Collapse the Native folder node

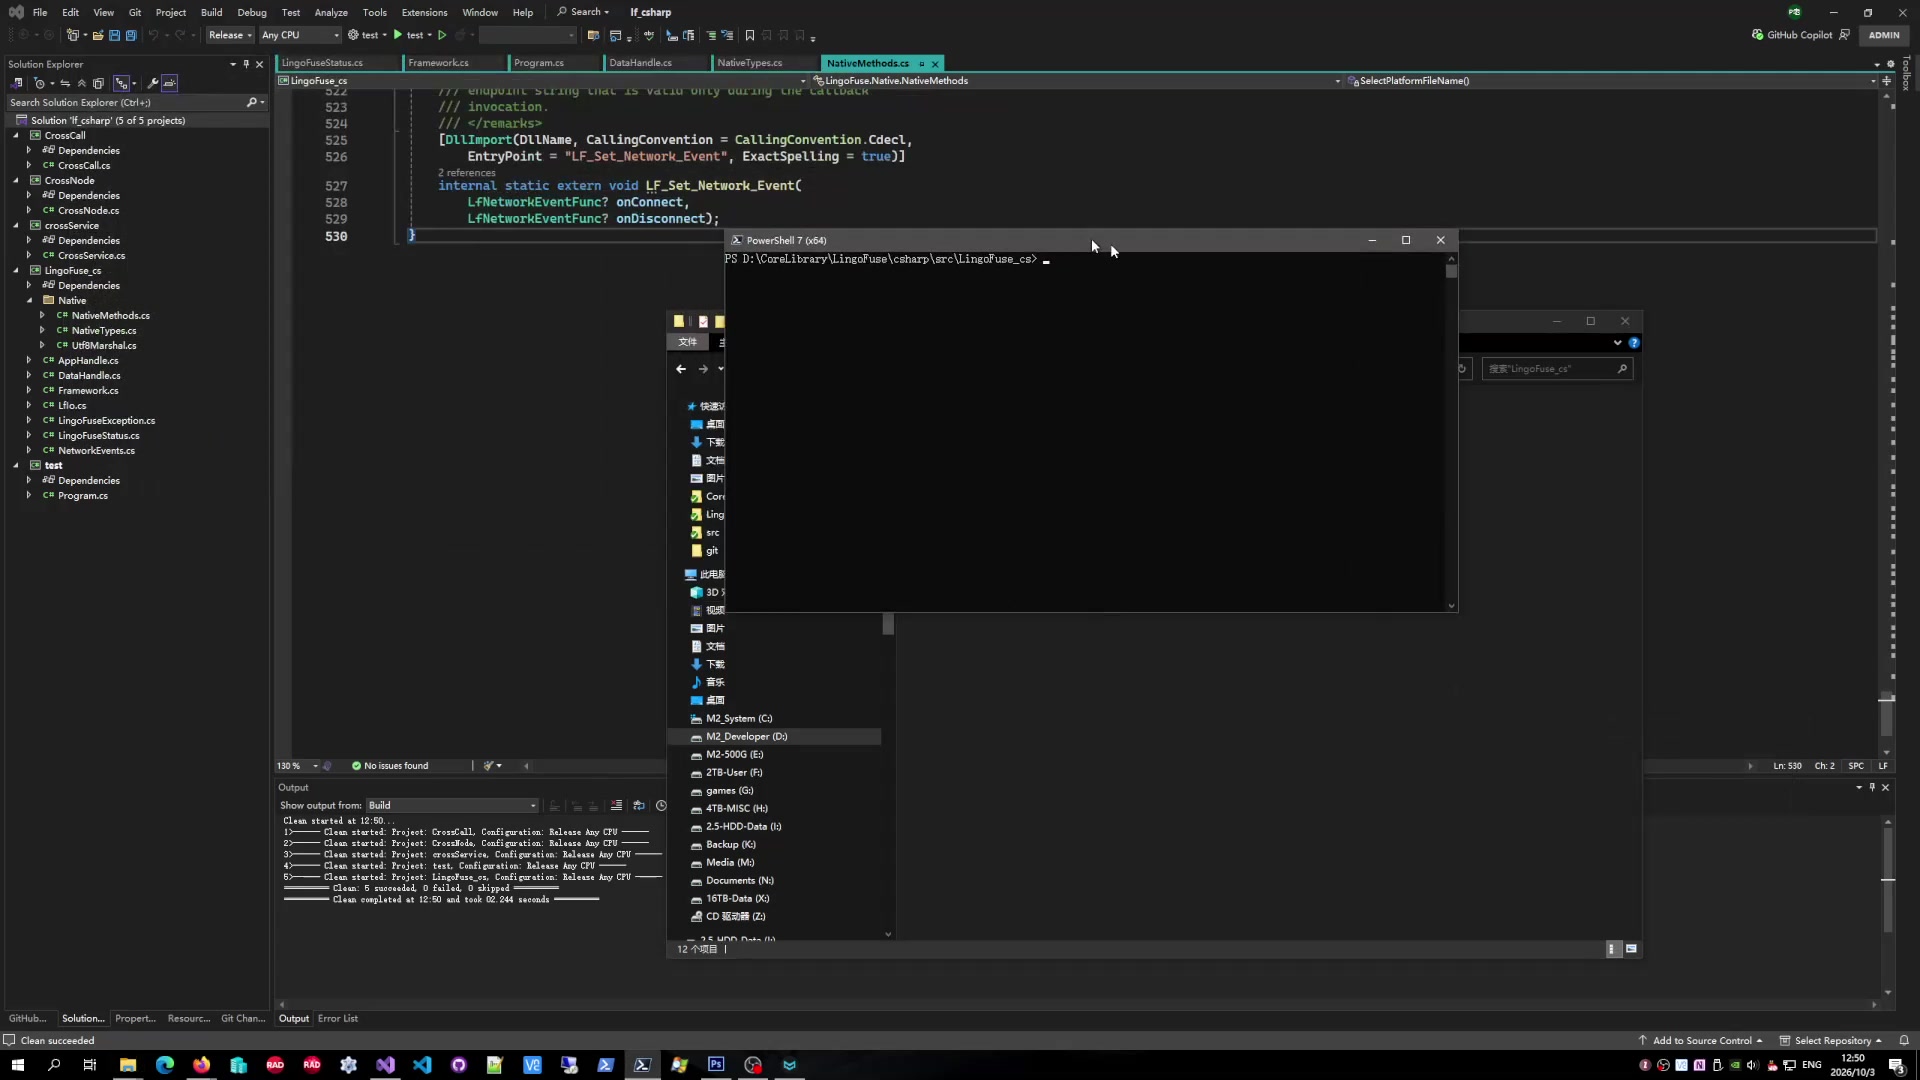pos(29,300)
